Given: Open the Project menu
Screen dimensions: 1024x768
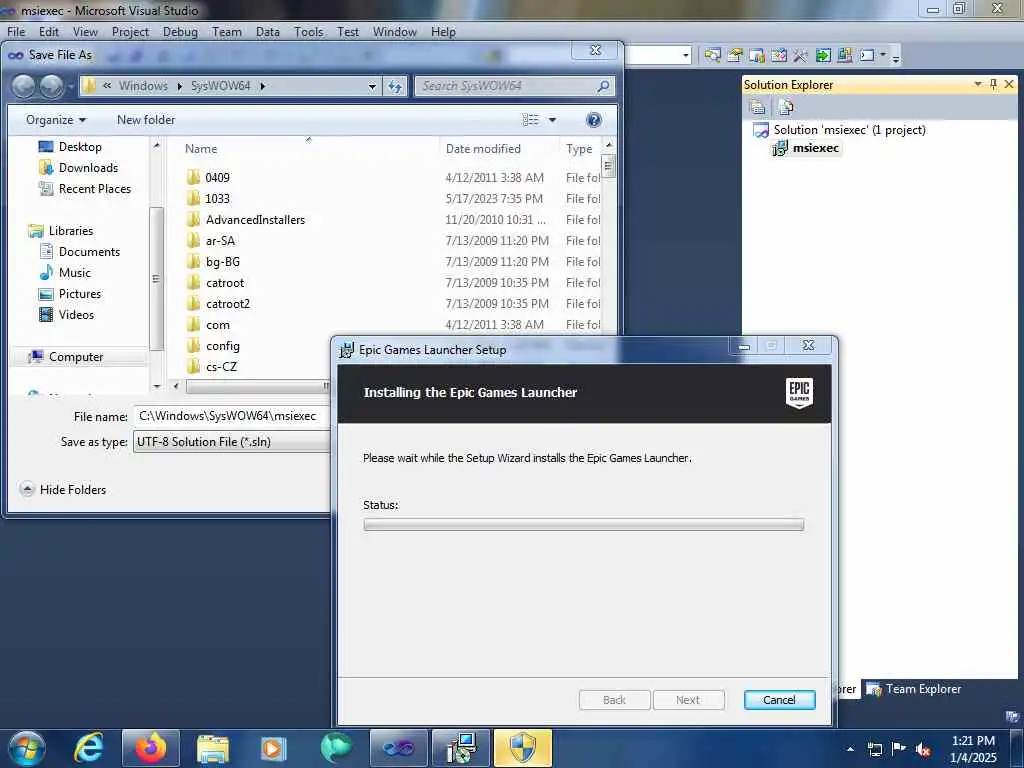Looking at the screenshot, I should [130, 32].
